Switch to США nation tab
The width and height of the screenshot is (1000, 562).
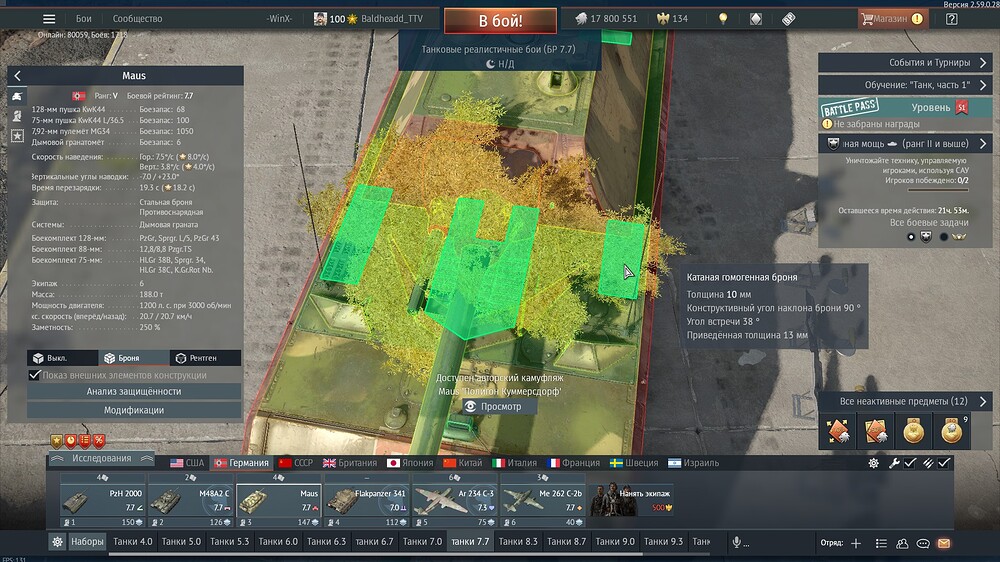[188, 463]
